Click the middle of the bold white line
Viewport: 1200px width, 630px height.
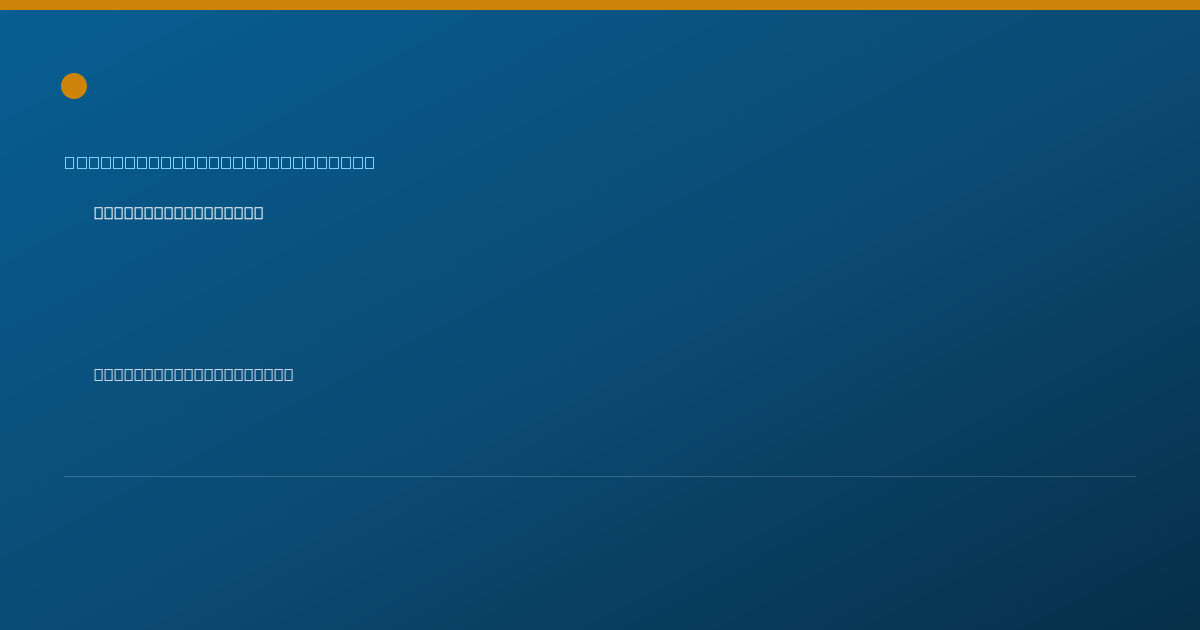tap(179, 212)
